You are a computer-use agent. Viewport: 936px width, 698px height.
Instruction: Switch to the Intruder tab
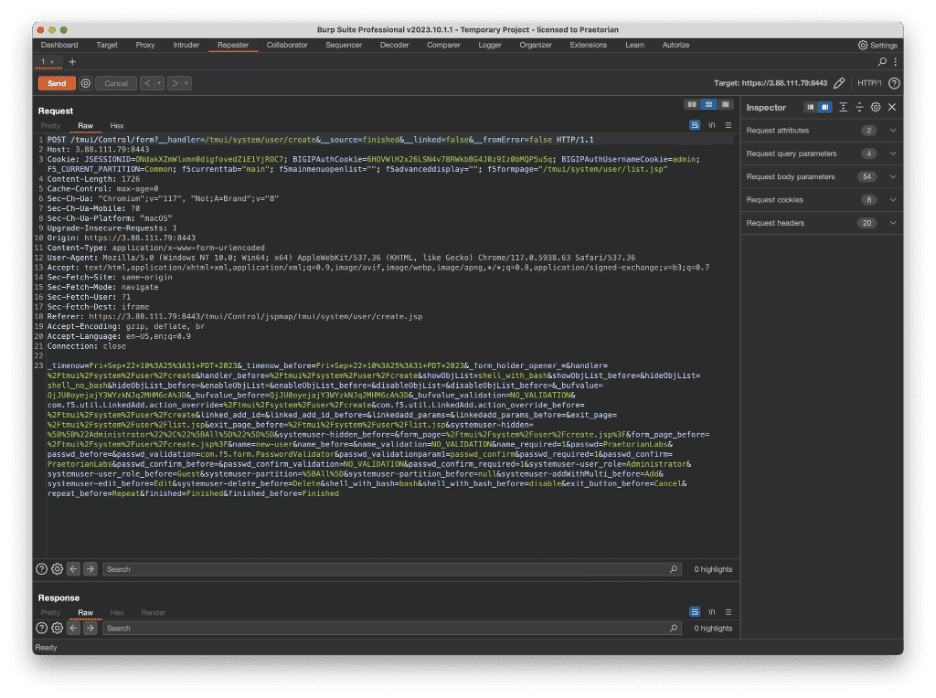pyautogui.click(x=186, y=45)
